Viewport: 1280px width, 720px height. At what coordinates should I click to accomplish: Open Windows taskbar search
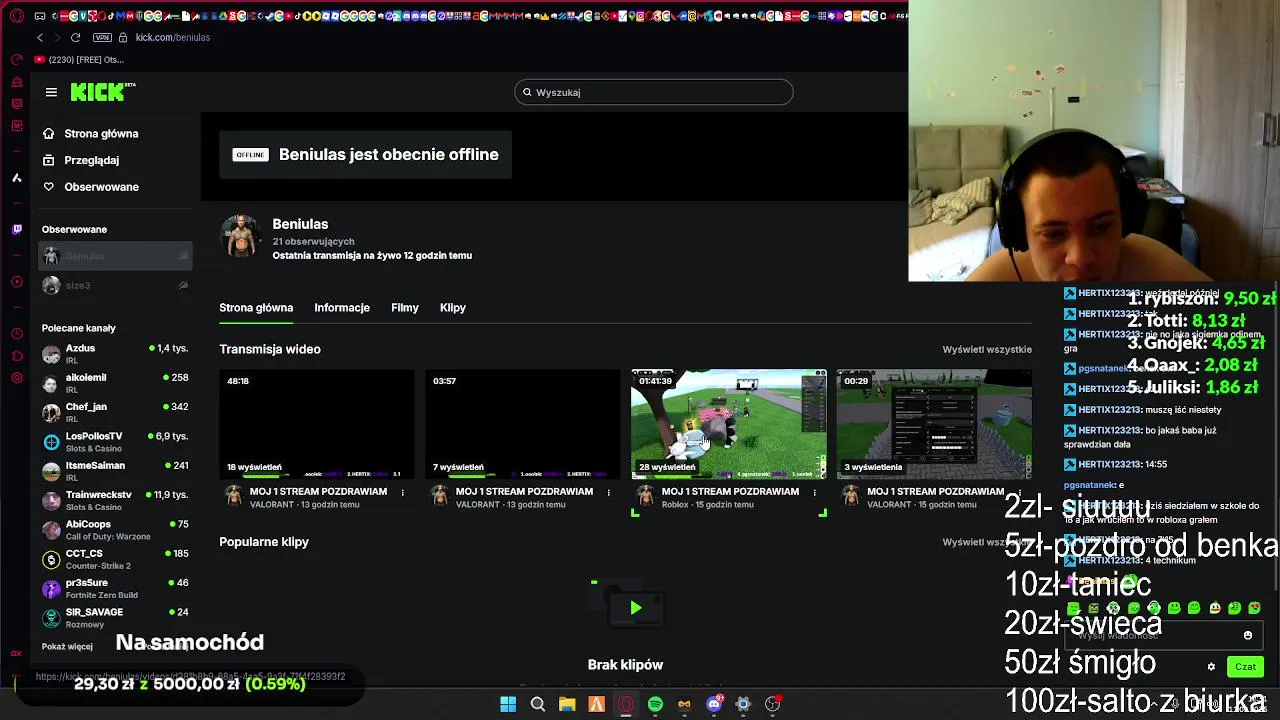pos(538,704)
